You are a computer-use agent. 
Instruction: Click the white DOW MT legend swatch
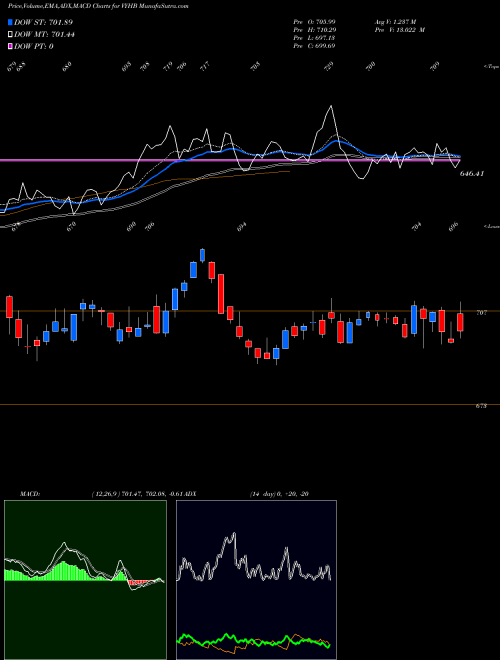pos(10,35)
